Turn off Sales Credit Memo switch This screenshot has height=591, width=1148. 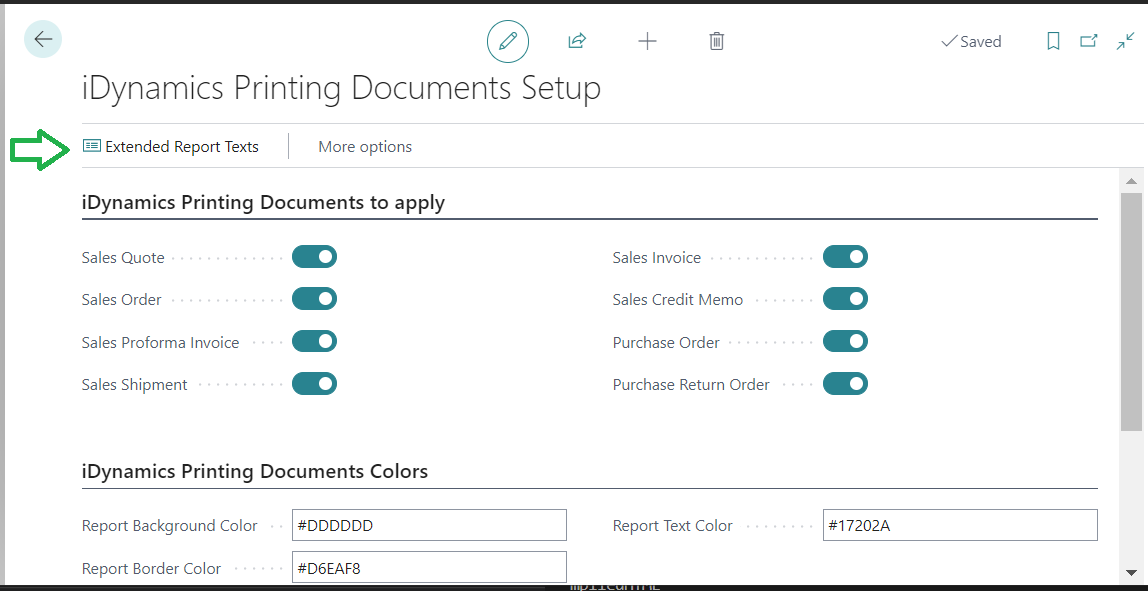coord(845,299)
